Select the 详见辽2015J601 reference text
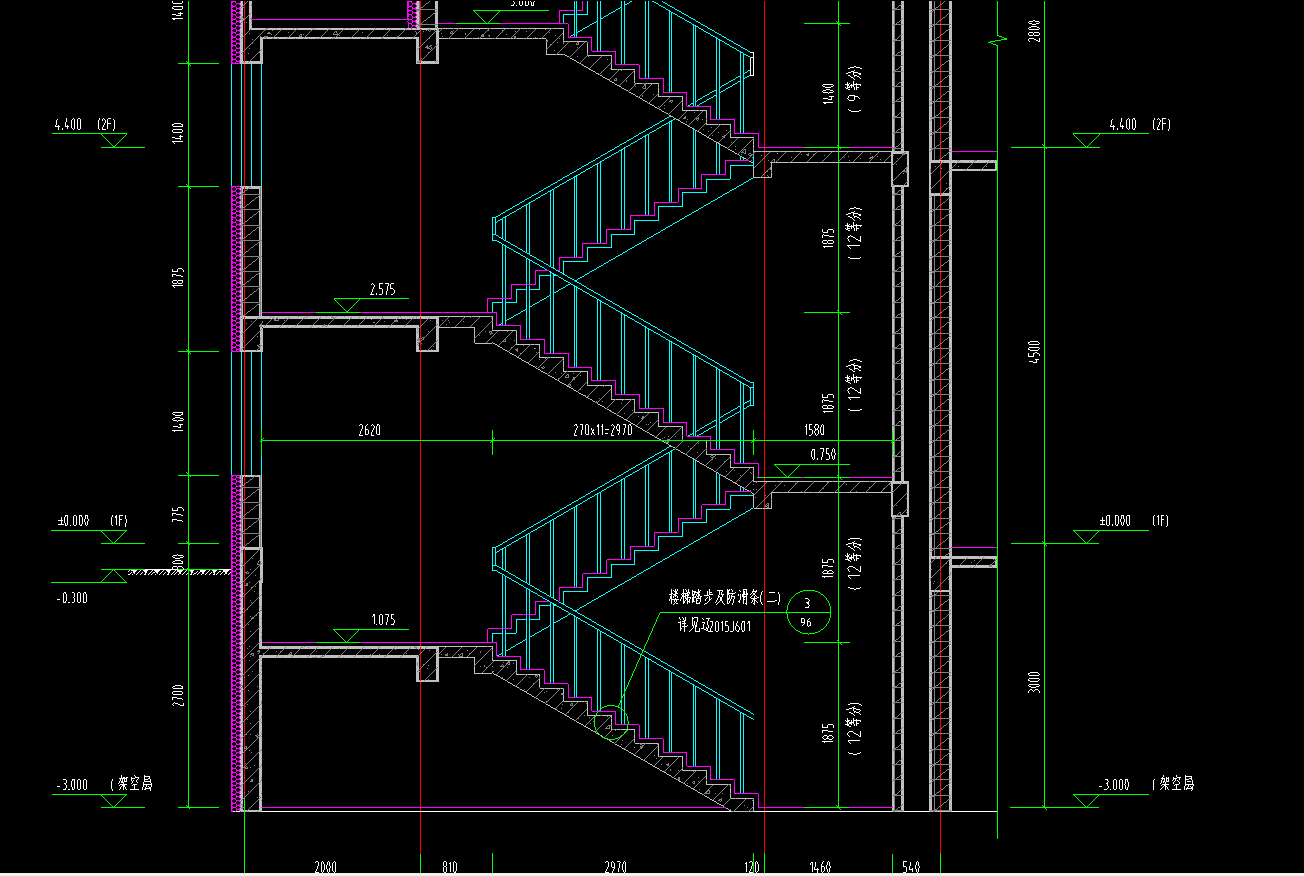 click(x=715, y=626)
